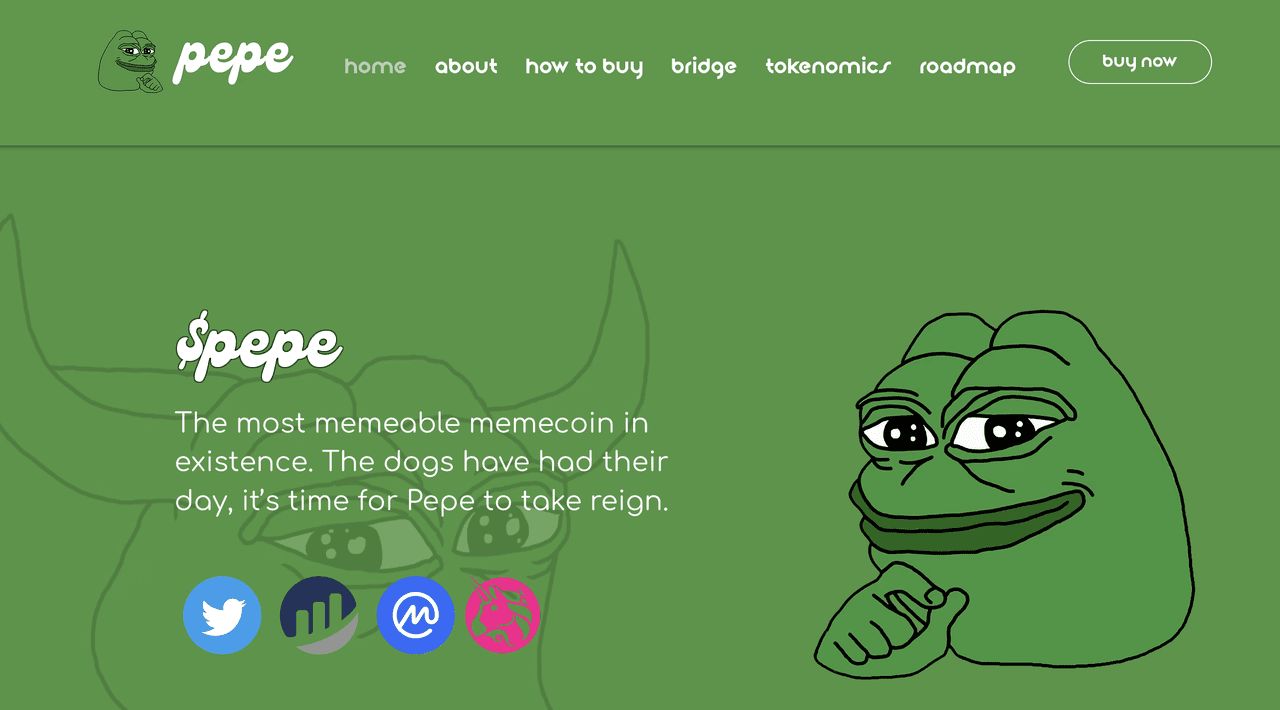
Task: Click Pepe's raised fist in hero illustration
Action: coord(890,615)
